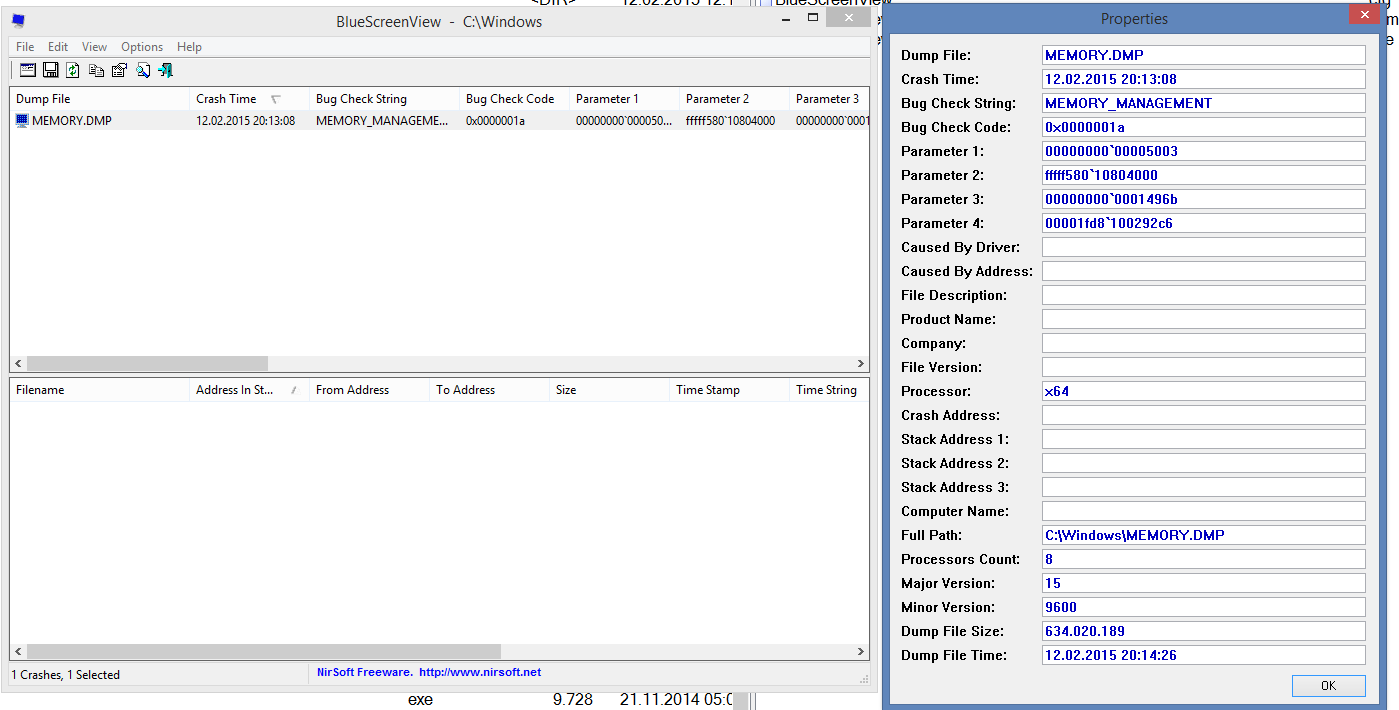The width and height of the screenshot is (1399, 710).
Task: Sort by Bug Check Code column header
Action: coord(514,99)
